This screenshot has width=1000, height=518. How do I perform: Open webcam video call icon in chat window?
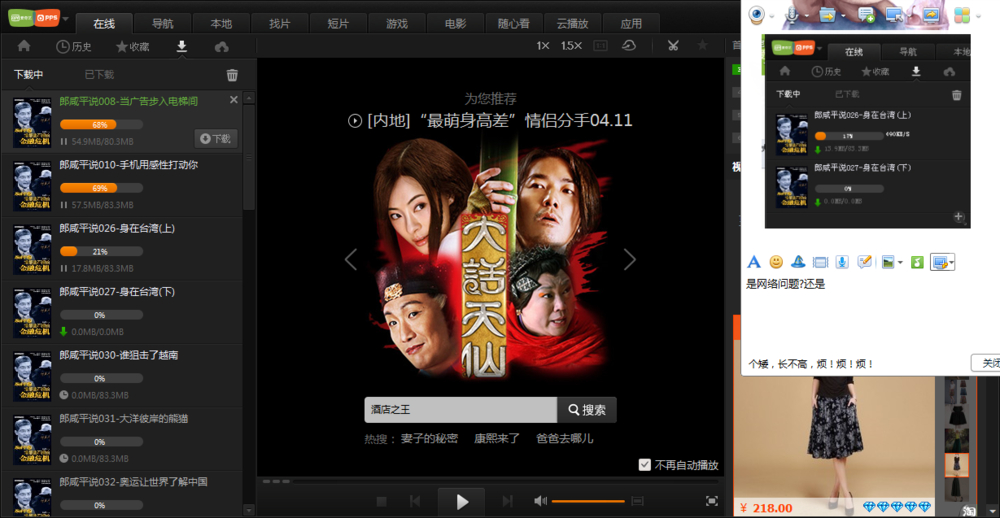tap(756, 14)
